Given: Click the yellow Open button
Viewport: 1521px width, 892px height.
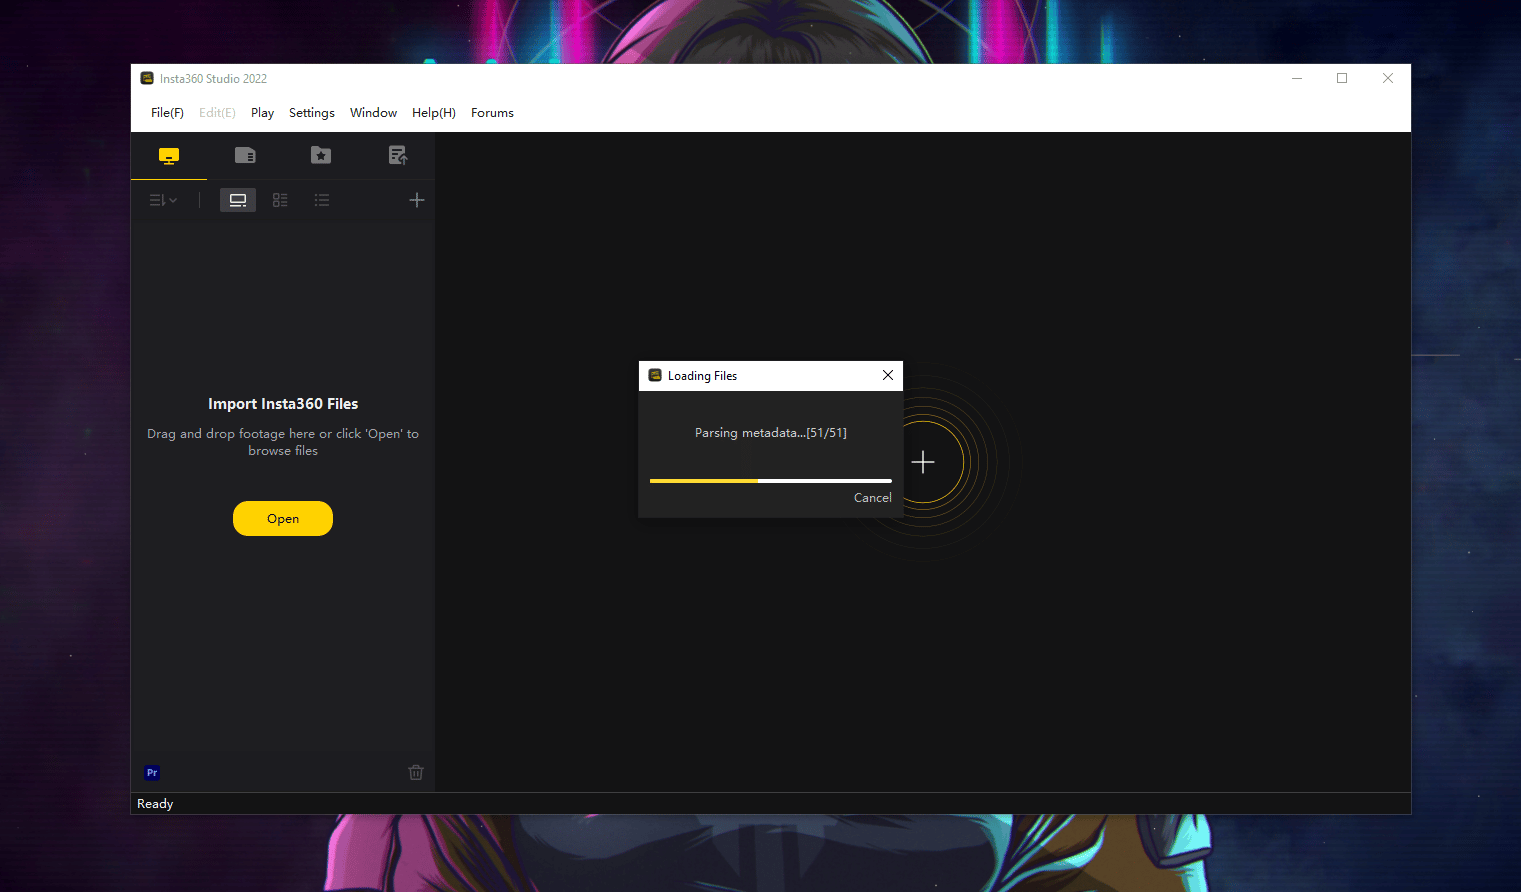Looking at the screenshot, I should pos(283,518).
